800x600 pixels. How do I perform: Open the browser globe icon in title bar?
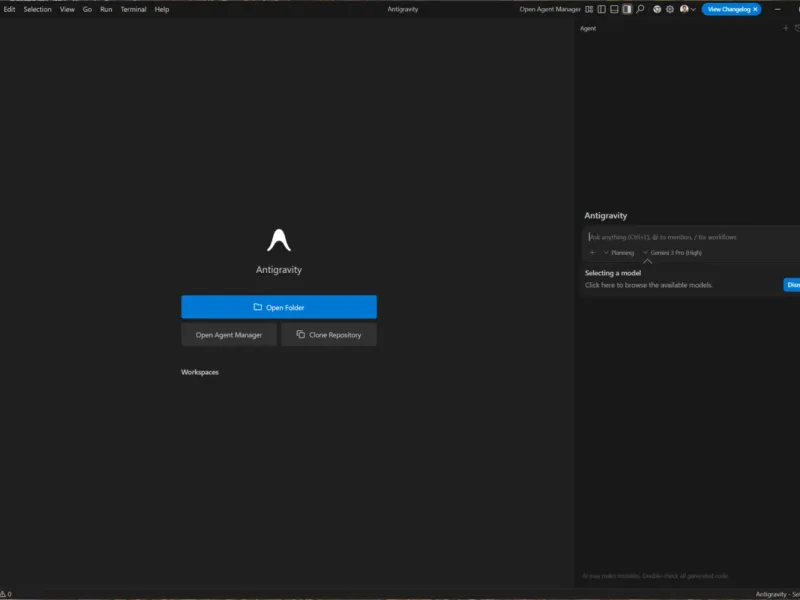coord(657,9)
